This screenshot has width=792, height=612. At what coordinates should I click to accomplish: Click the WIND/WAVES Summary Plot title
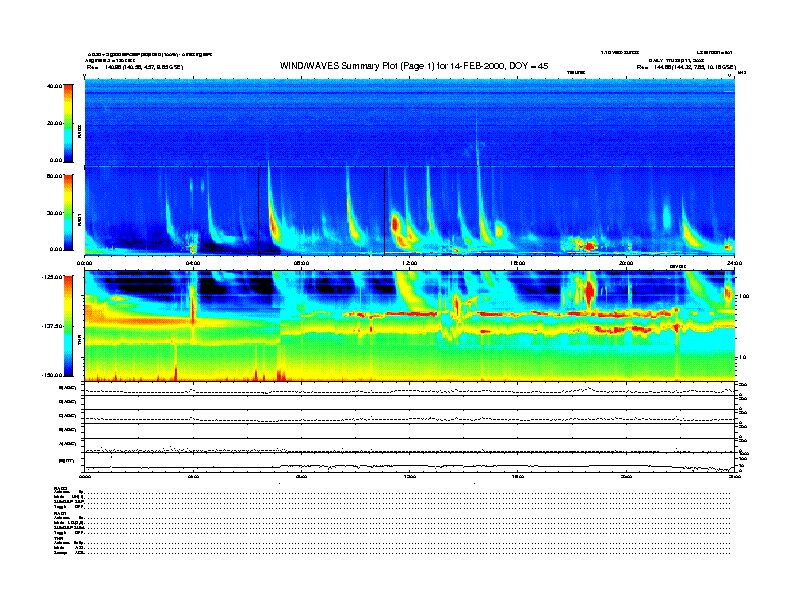[x=414, y=66]
